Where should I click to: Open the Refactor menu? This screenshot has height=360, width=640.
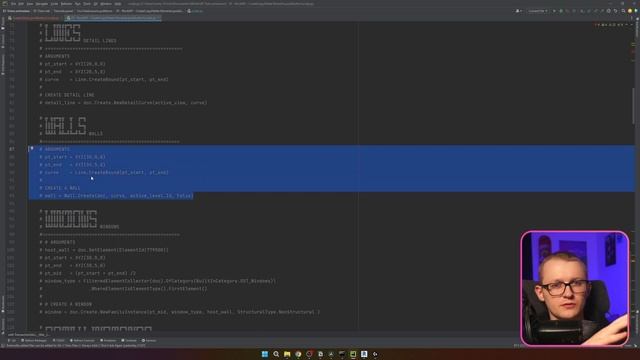(x=66, y=4)
